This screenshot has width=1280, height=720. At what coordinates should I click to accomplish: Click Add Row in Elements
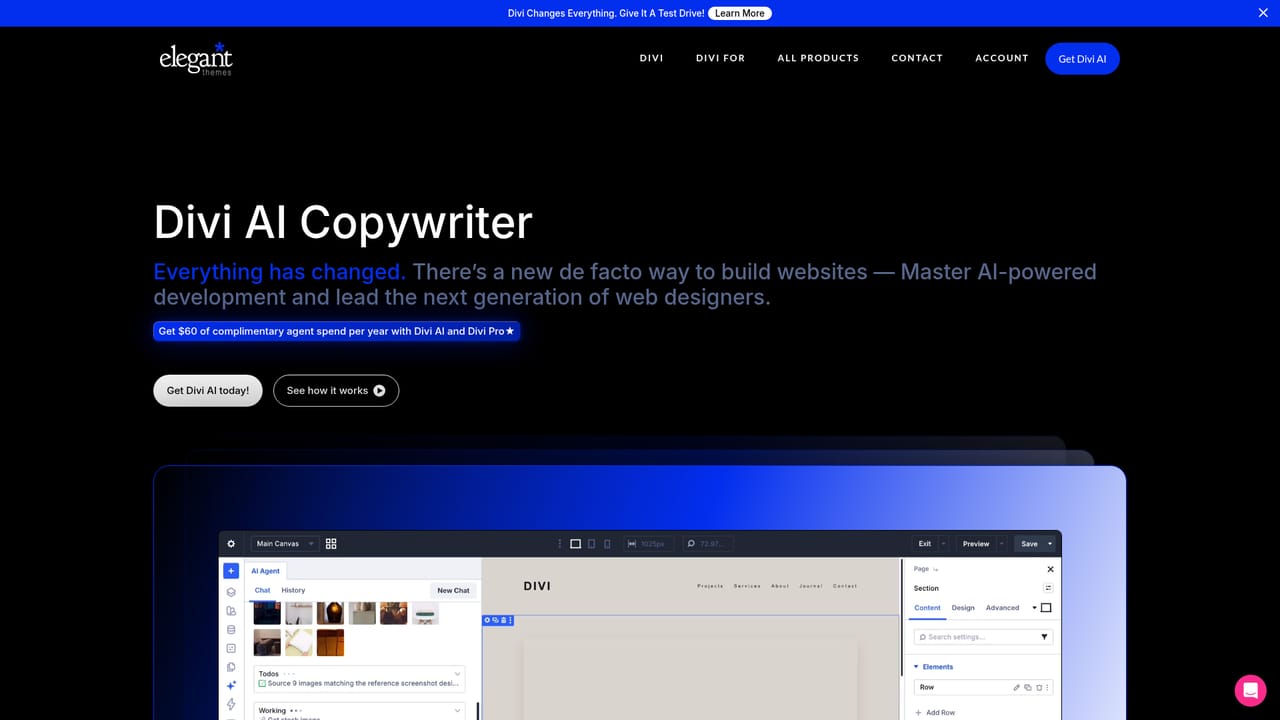[x=935, y=712]
